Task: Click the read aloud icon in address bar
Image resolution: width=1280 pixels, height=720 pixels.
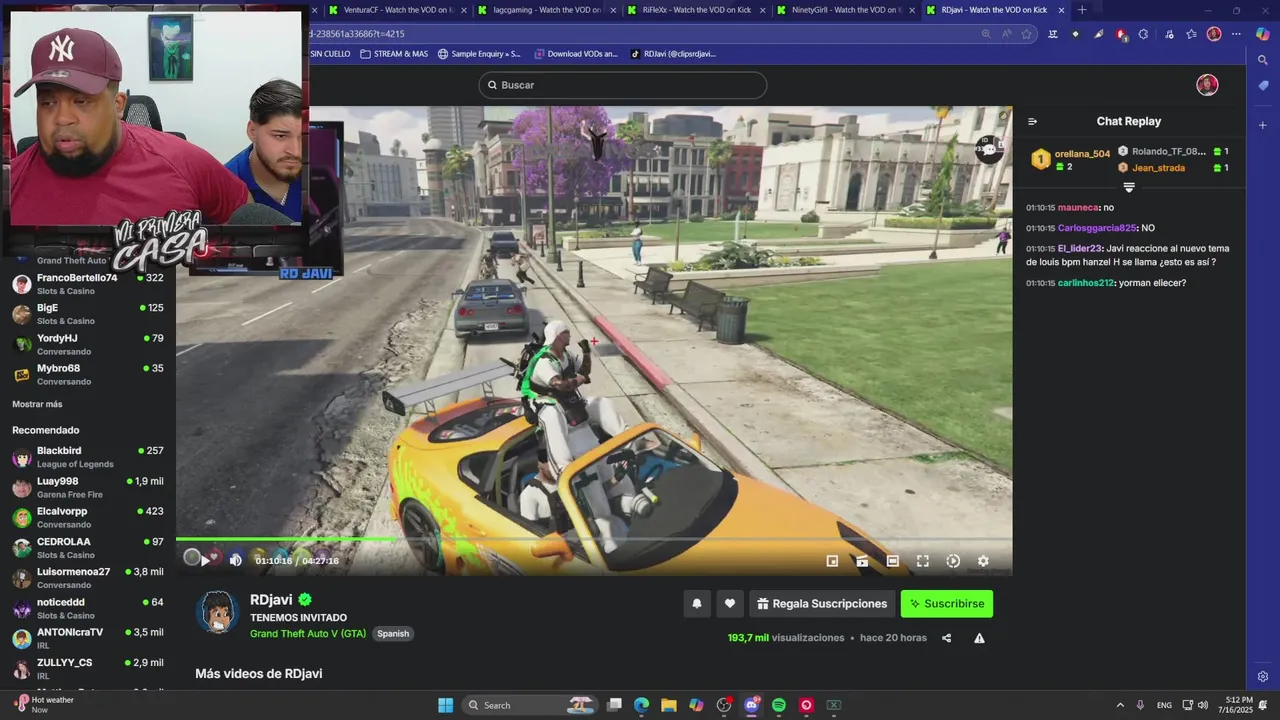Action: [1006, 34]
